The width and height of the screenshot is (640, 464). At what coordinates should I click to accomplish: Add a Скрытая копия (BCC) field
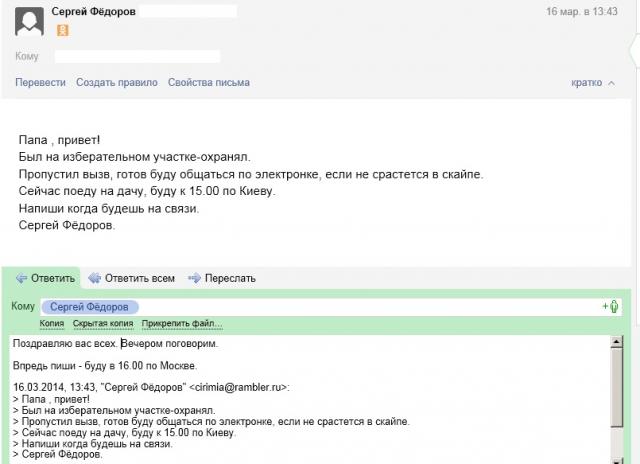click(101, 324)
